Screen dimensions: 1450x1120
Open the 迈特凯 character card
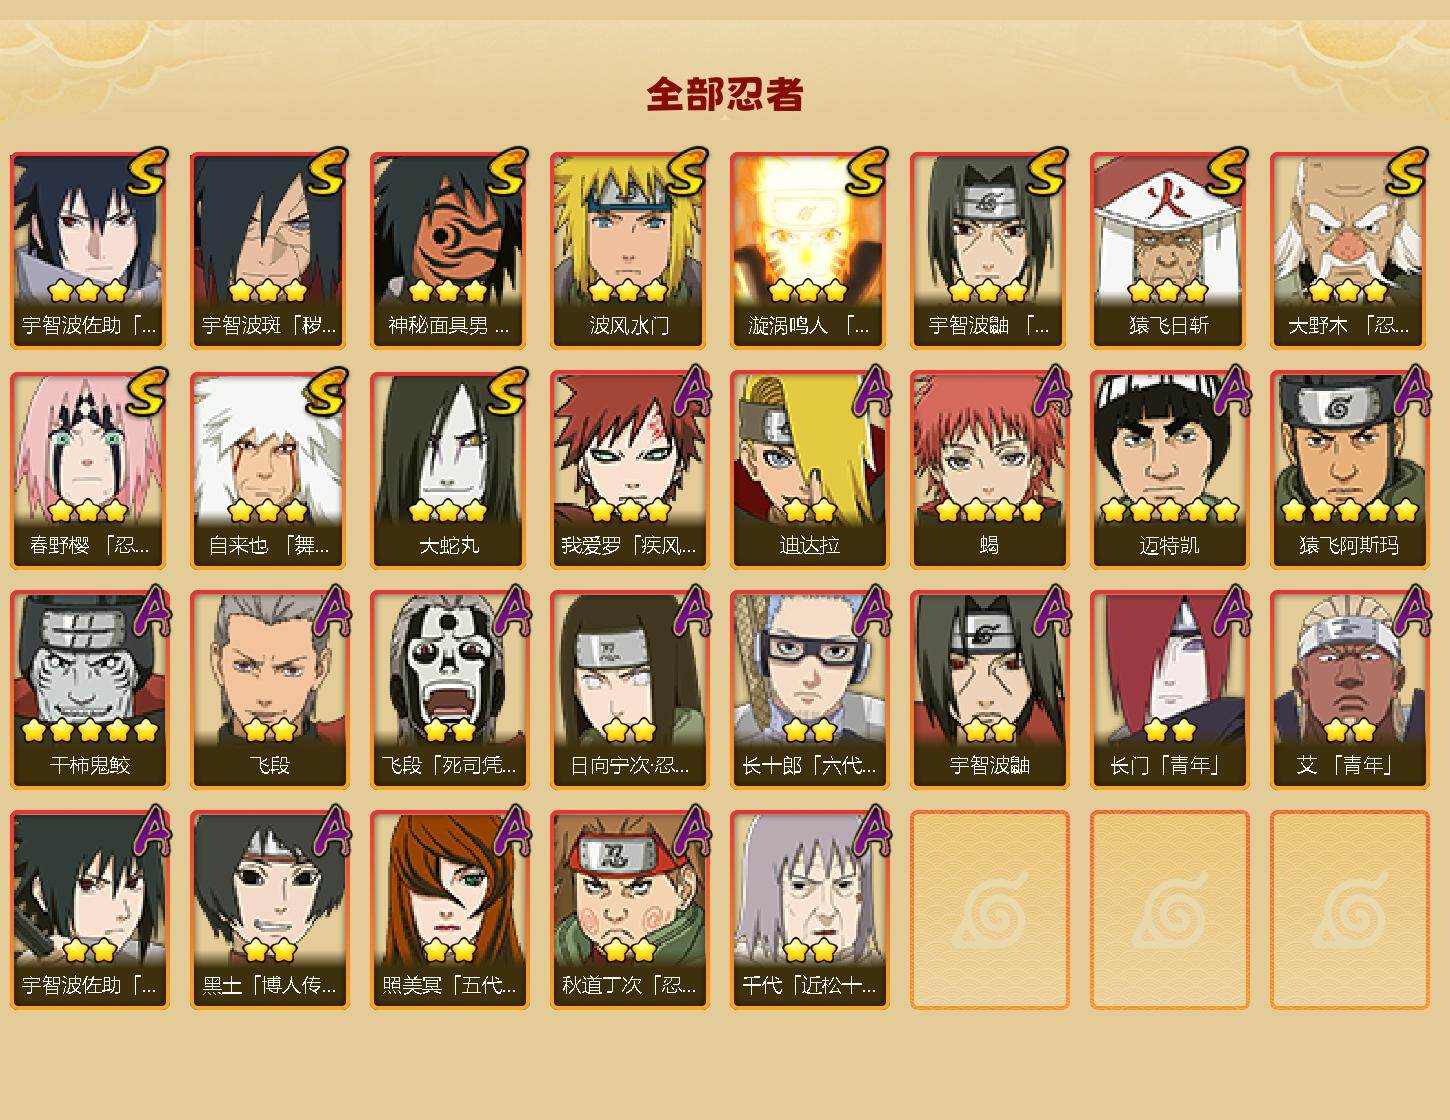point(1169,470)
